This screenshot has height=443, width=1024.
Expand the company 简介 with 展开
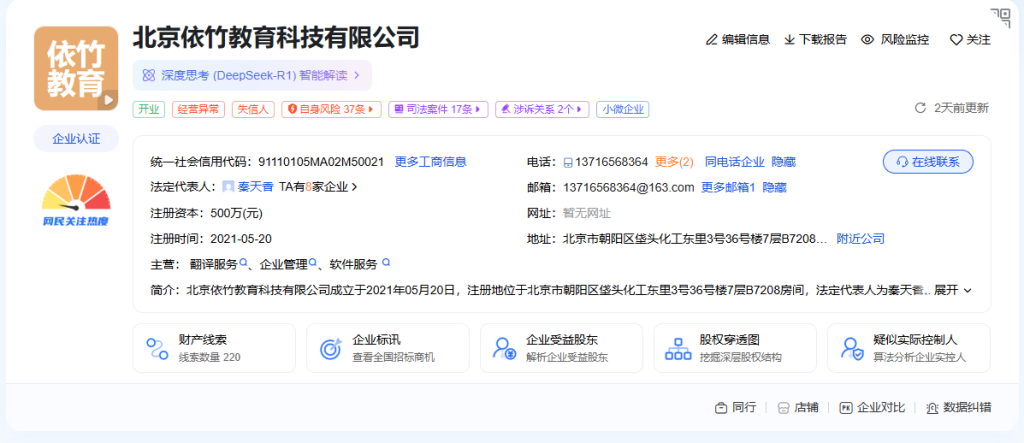coord(953,290)
